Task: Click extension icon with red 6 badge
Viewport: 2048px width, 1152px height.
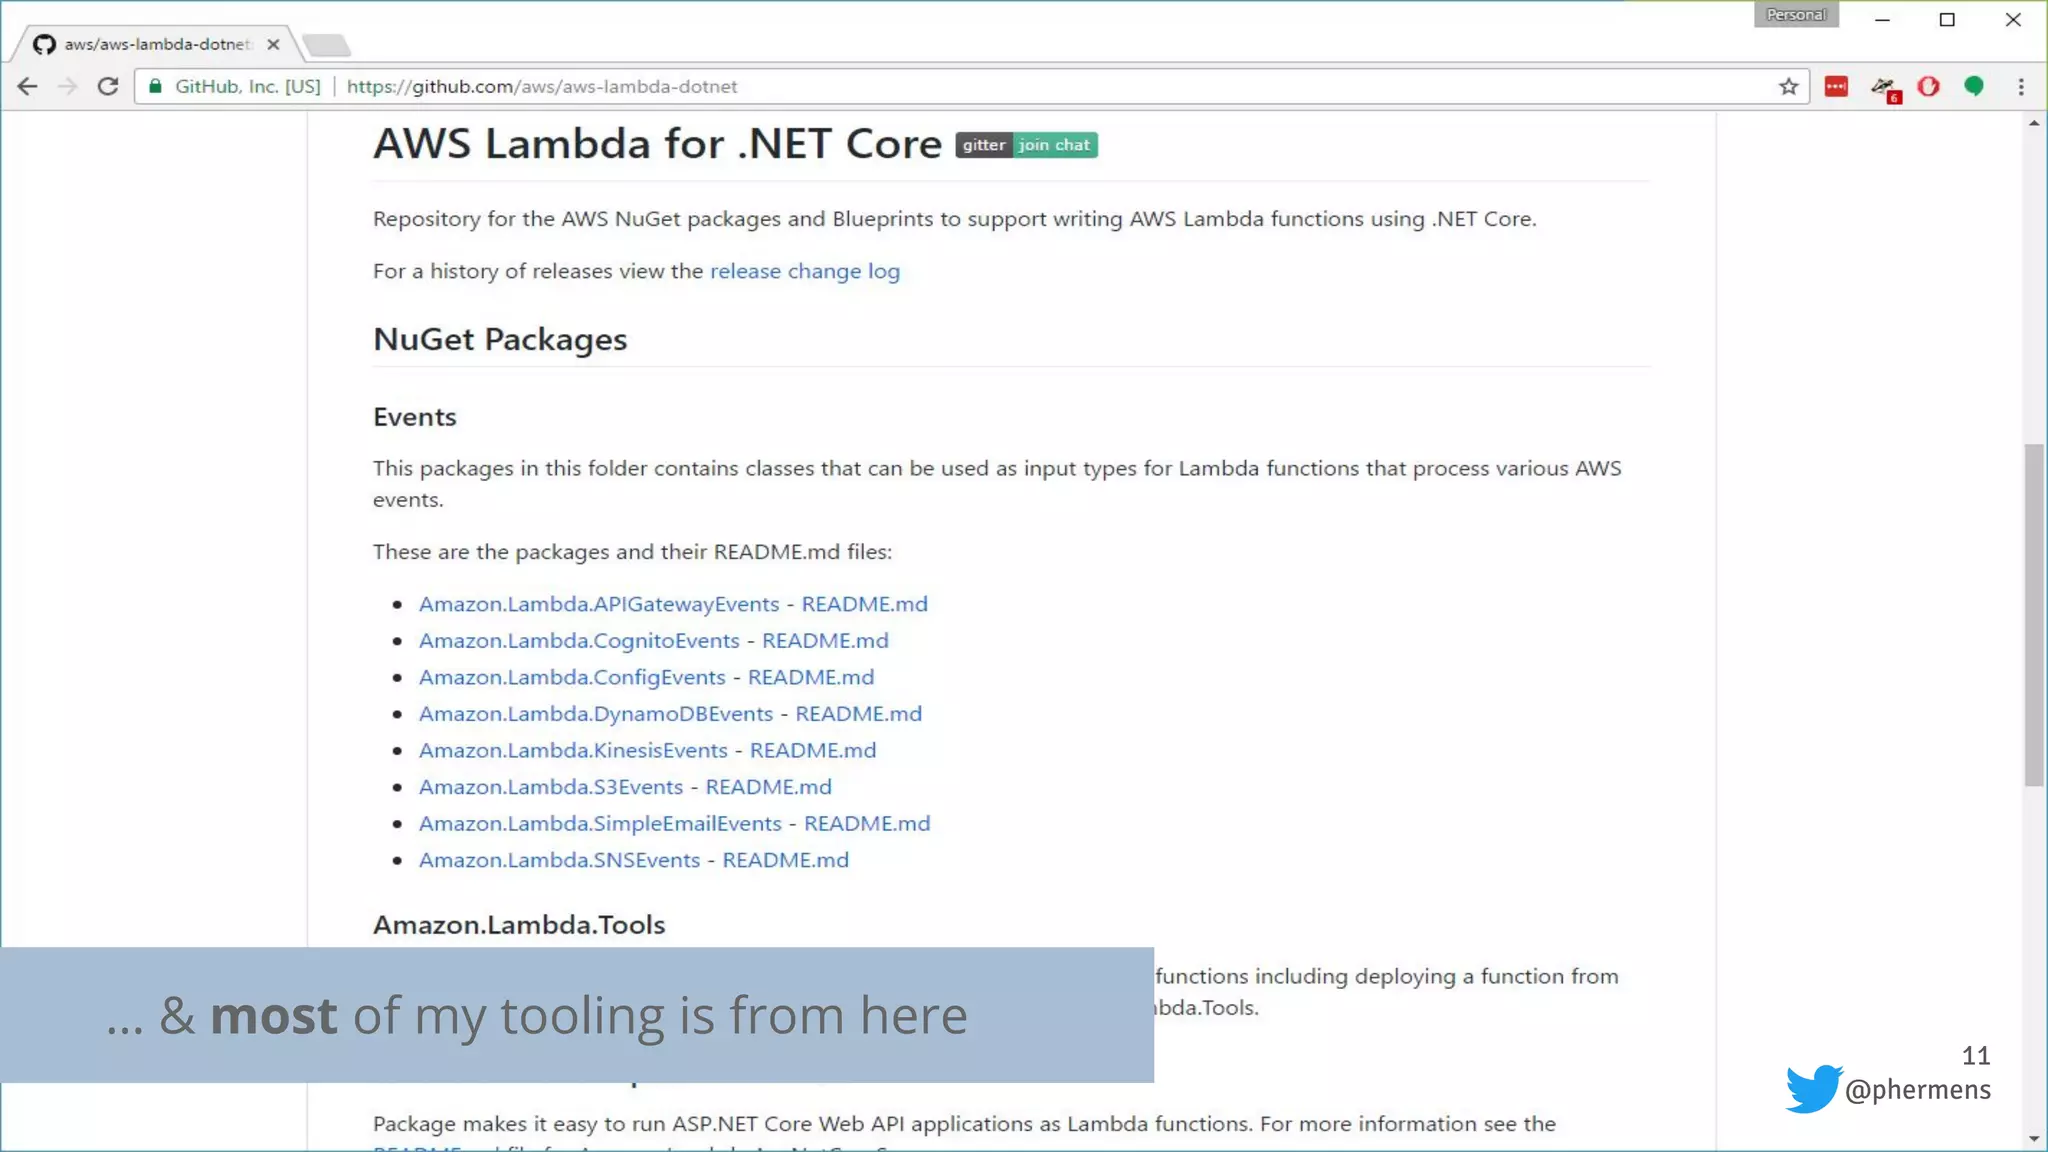Action: pos(1884,88)
